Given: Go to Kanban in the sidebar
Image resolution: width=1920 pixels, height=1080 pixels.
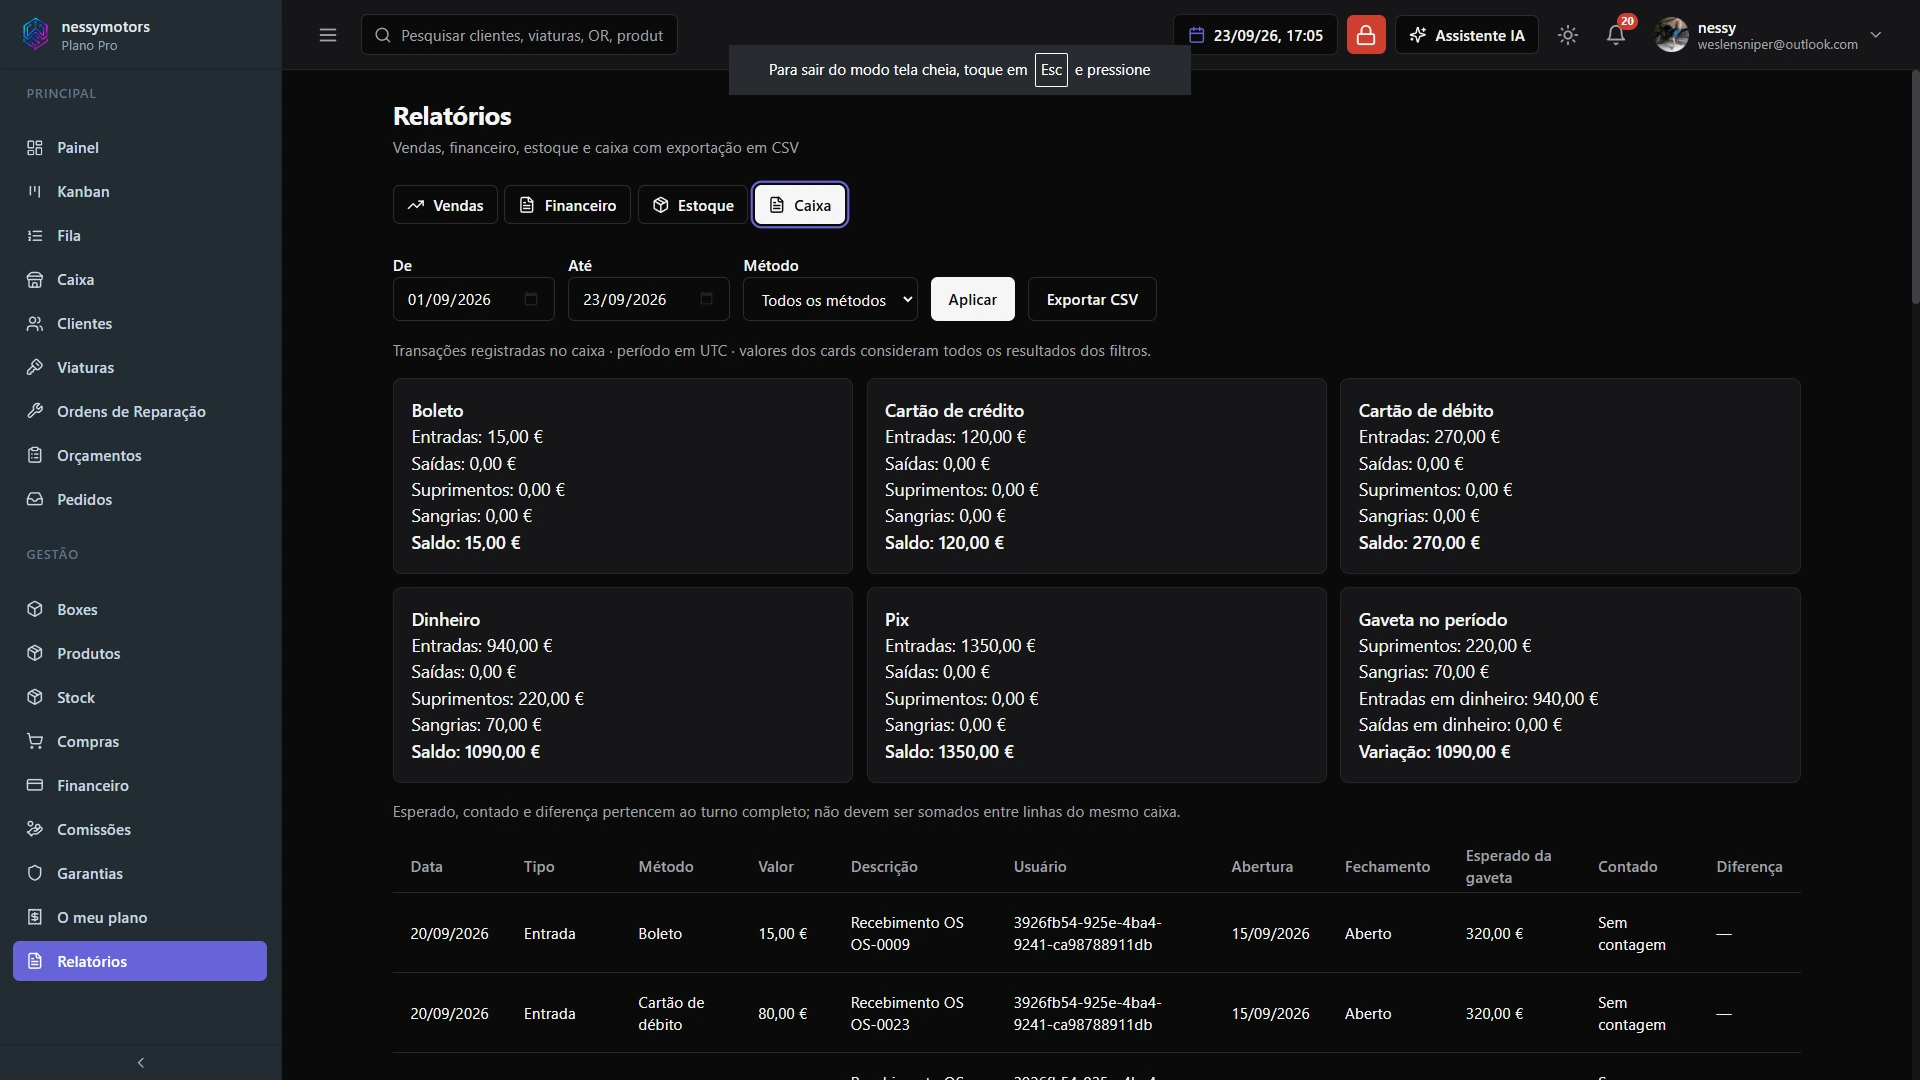Looking at the screenshot, I should [140, 192].
